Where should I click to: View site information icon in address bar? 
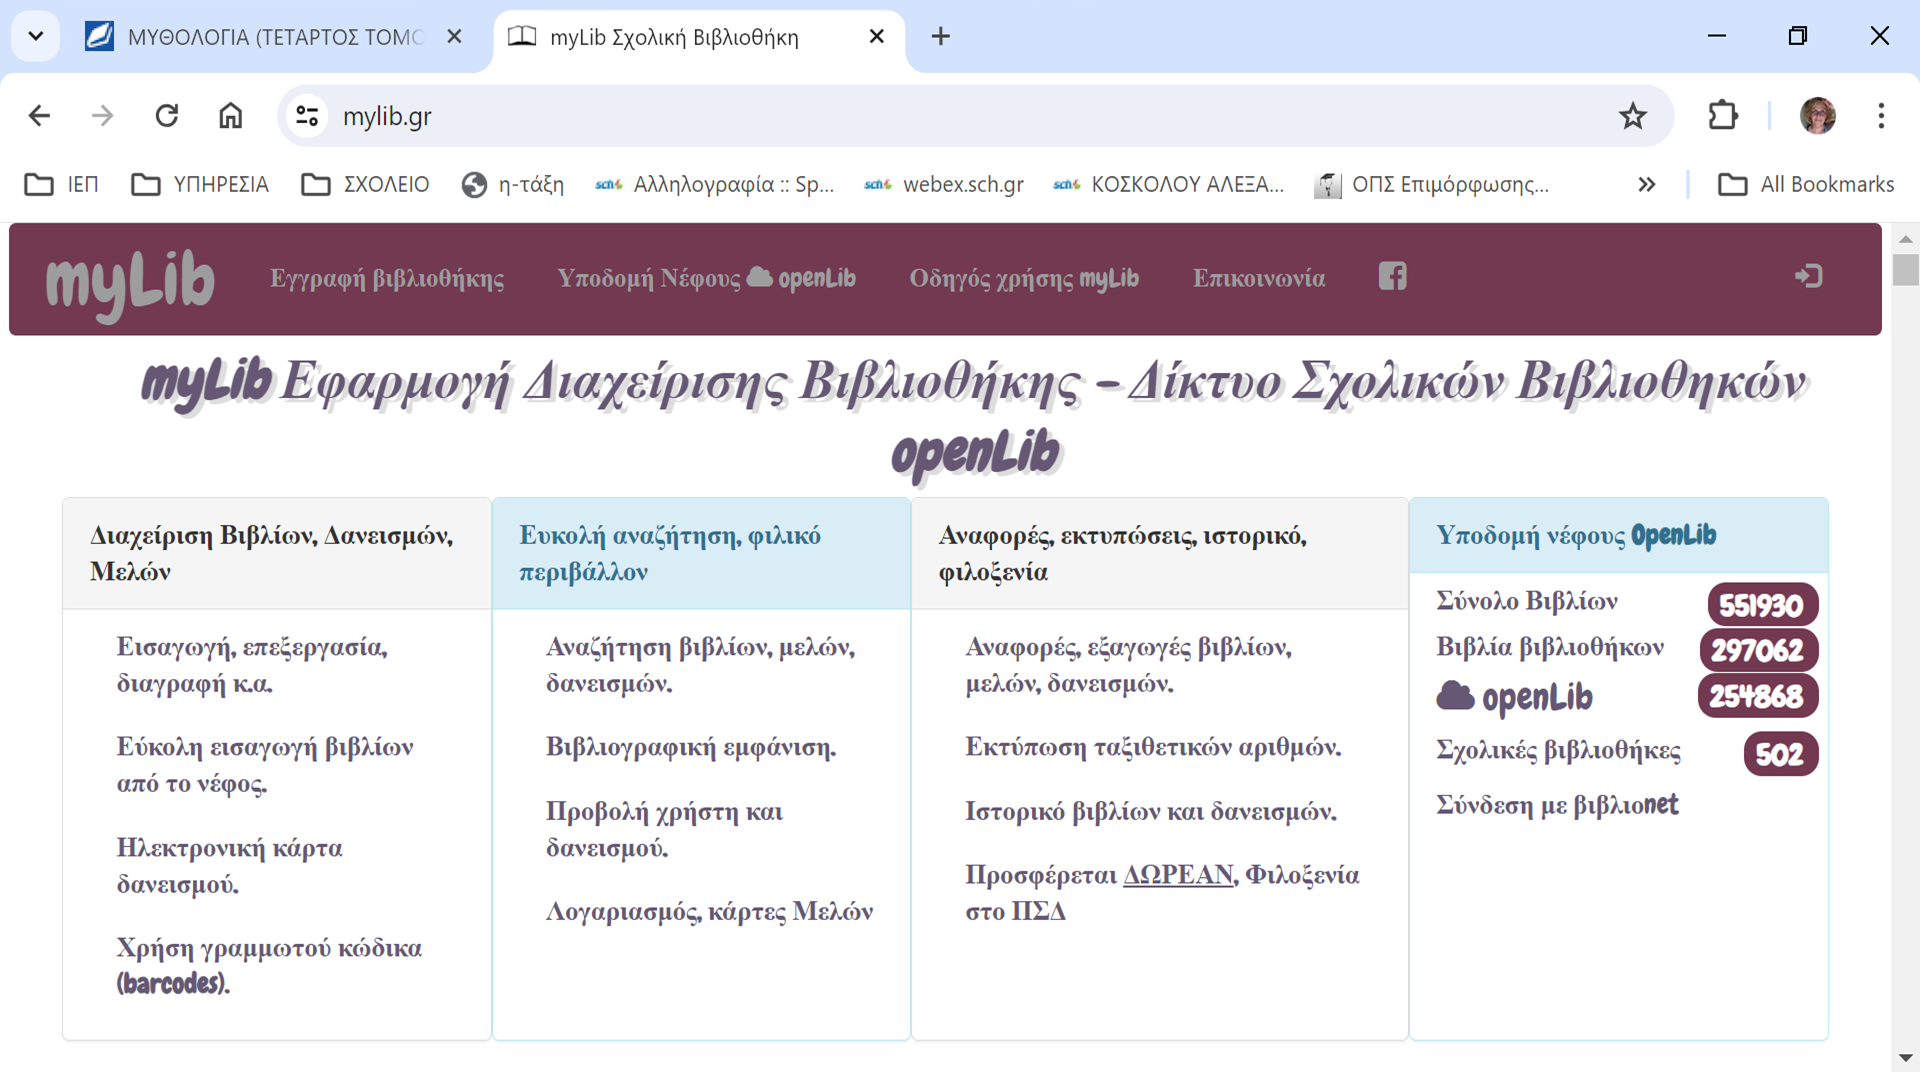pyautogui.click(x=307, y=117)
